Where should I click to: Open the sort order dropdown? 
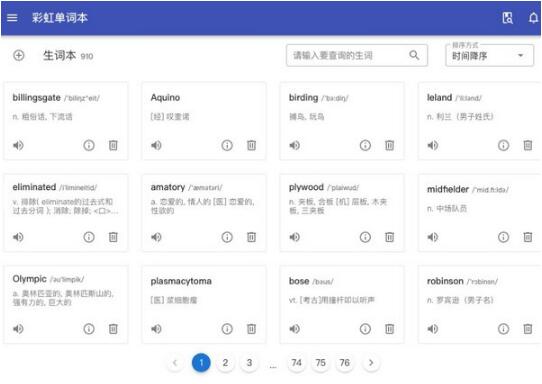[x=489, y=55]
